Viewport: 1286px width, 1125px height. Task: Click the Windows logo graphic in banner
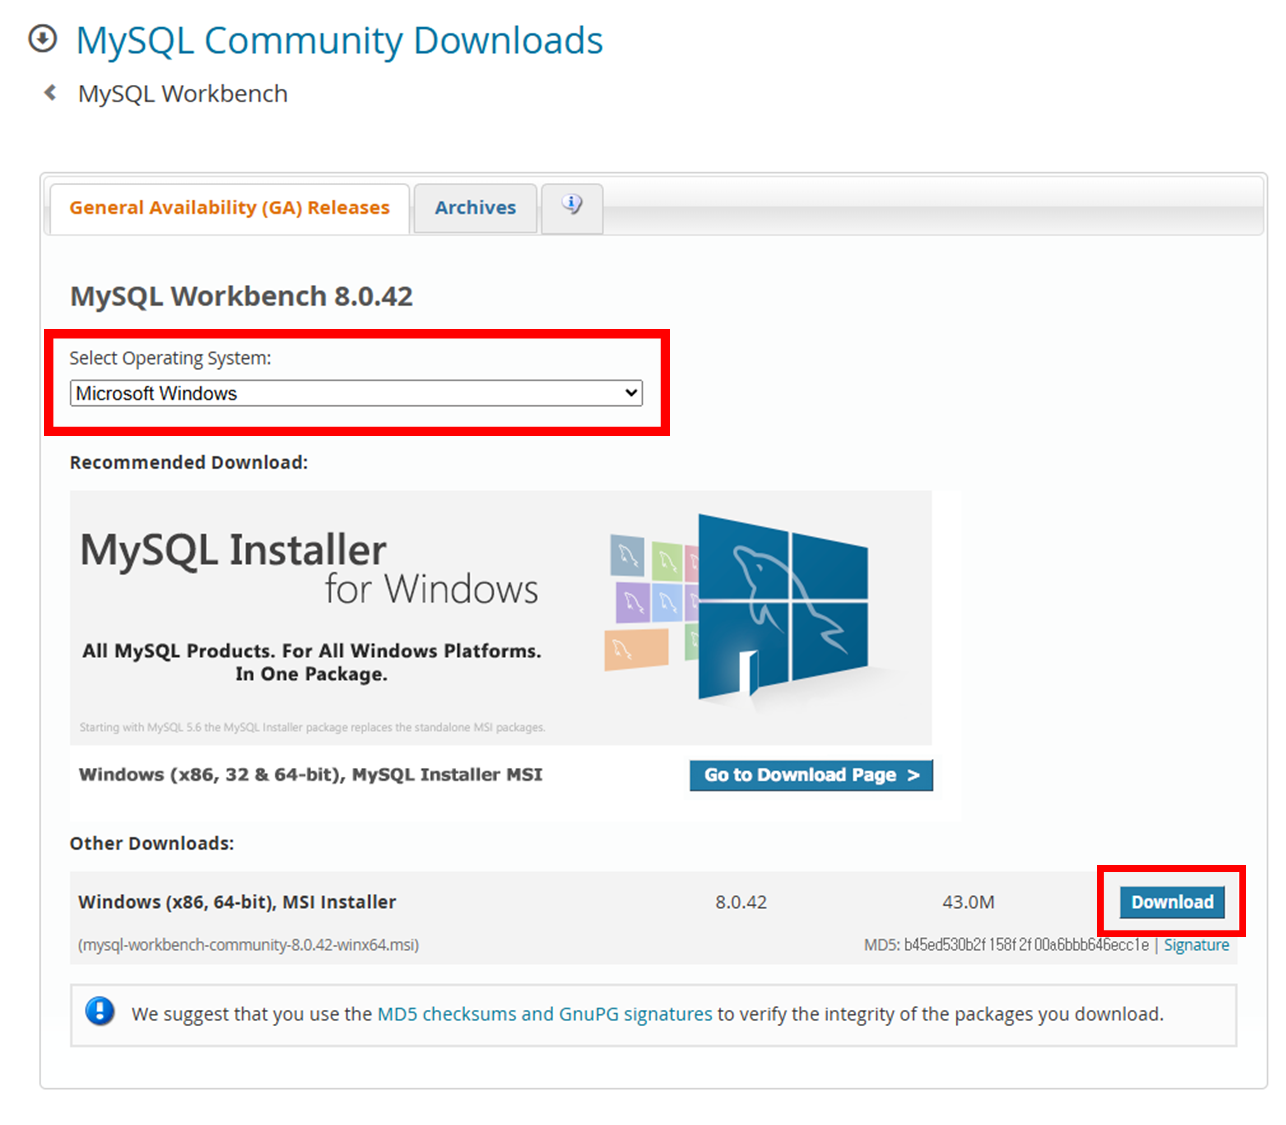coord(783,605)
